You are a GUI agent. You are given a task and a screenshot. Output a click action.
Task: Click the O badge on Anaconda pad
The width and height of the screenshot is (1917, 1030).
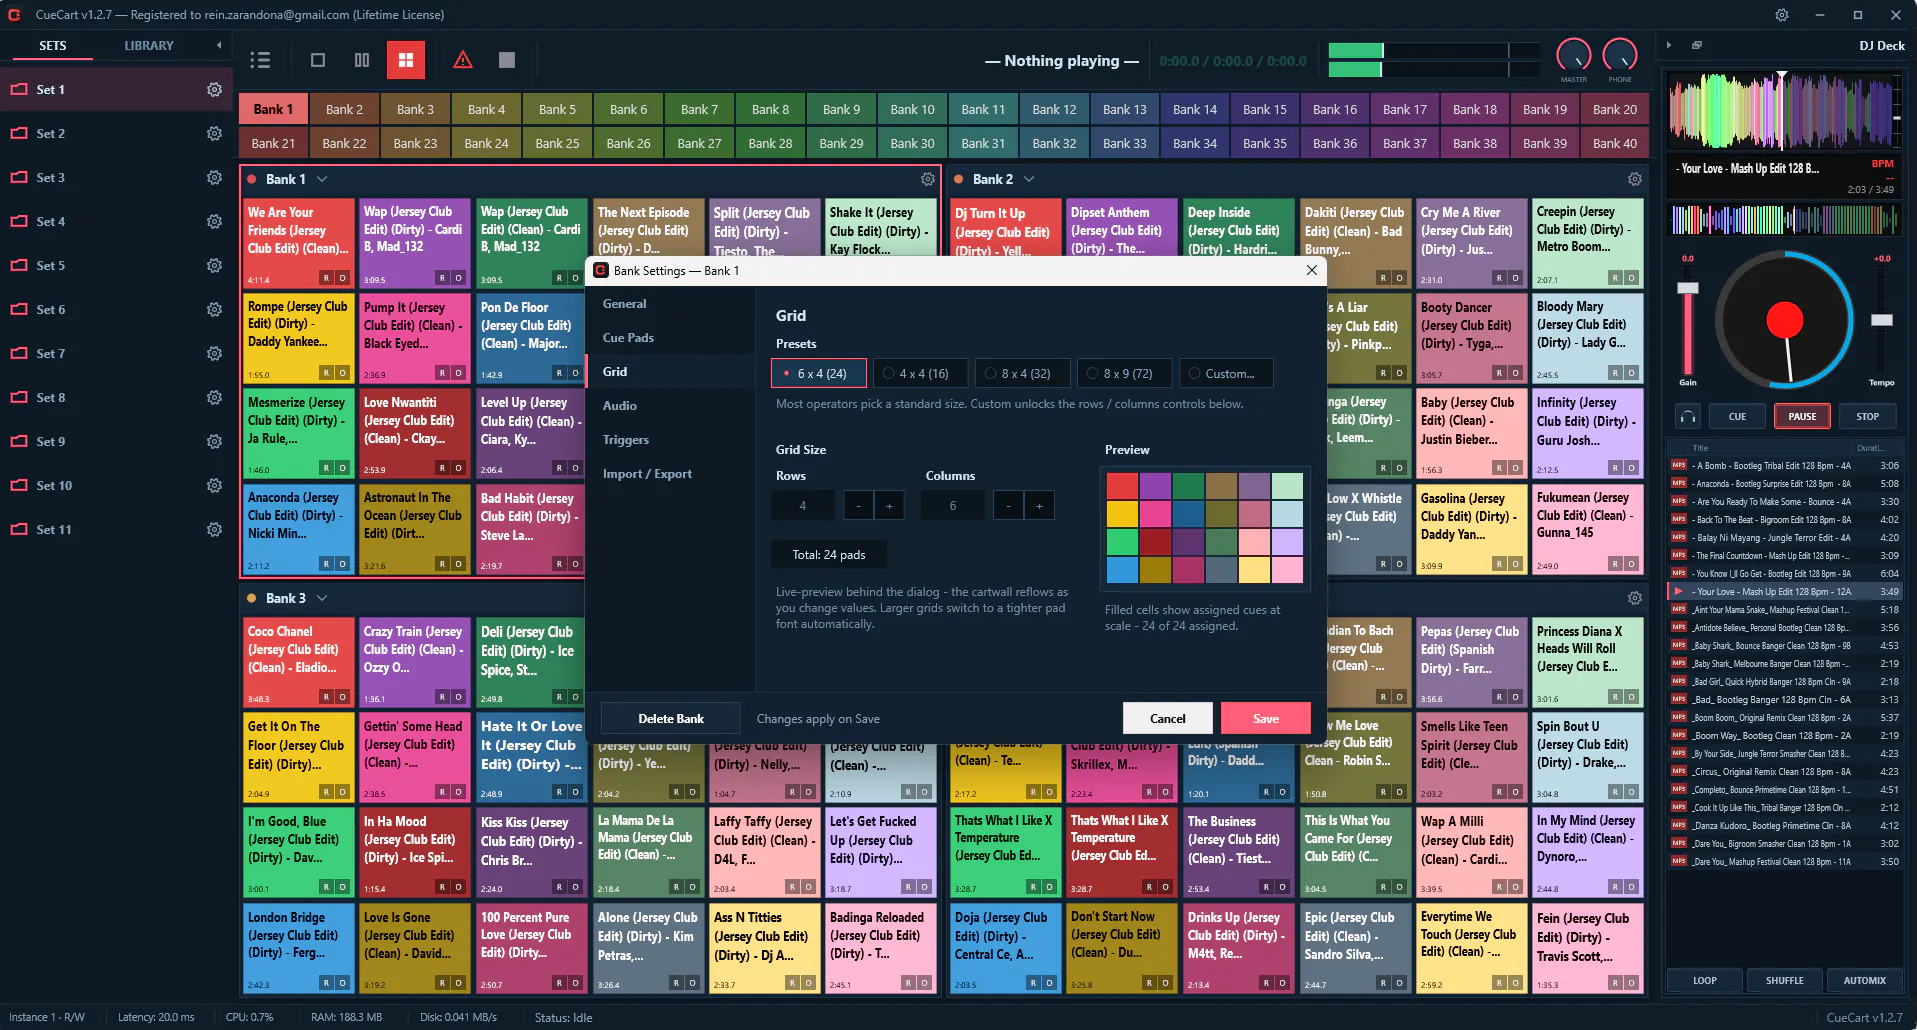pos(342,564)
